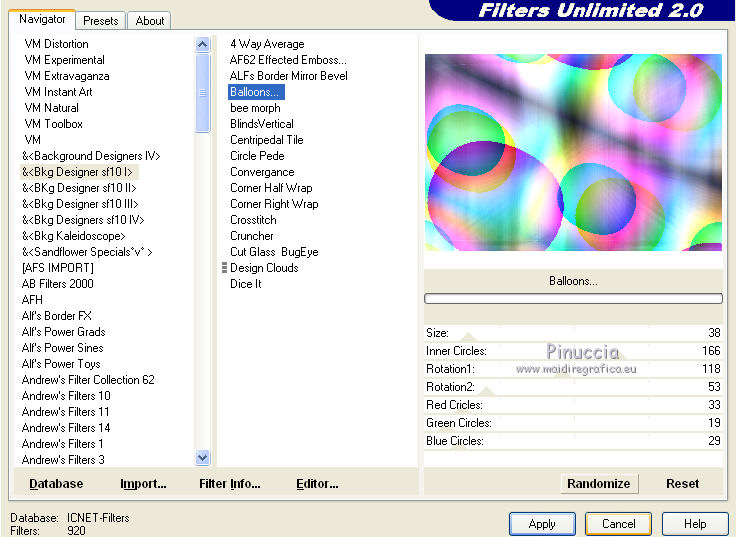Select Alf's Power Grads category
The height and width of the screenshot is (537, 736).
[x=63, y=332]
